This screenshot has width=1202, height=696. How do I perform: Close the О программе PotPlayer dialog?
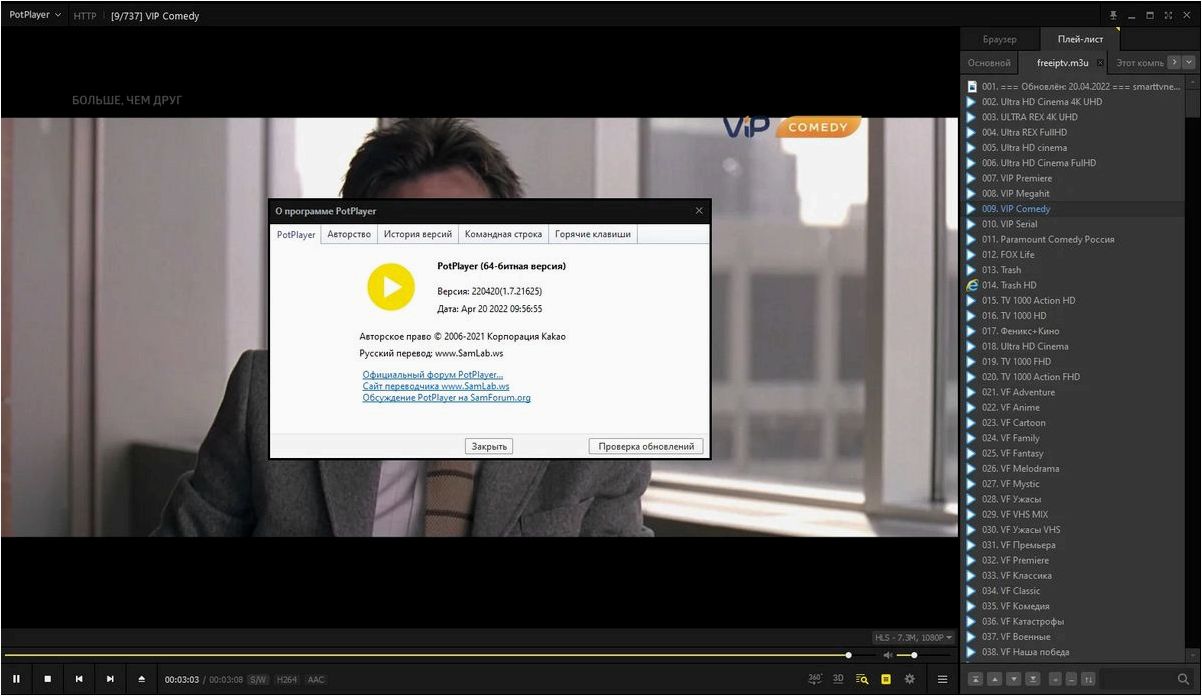coord(699,211)
